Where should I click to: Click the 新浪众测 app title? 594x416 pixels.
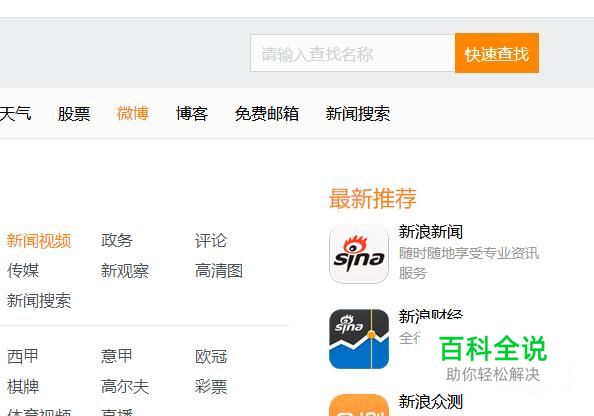tap(431, 402)
